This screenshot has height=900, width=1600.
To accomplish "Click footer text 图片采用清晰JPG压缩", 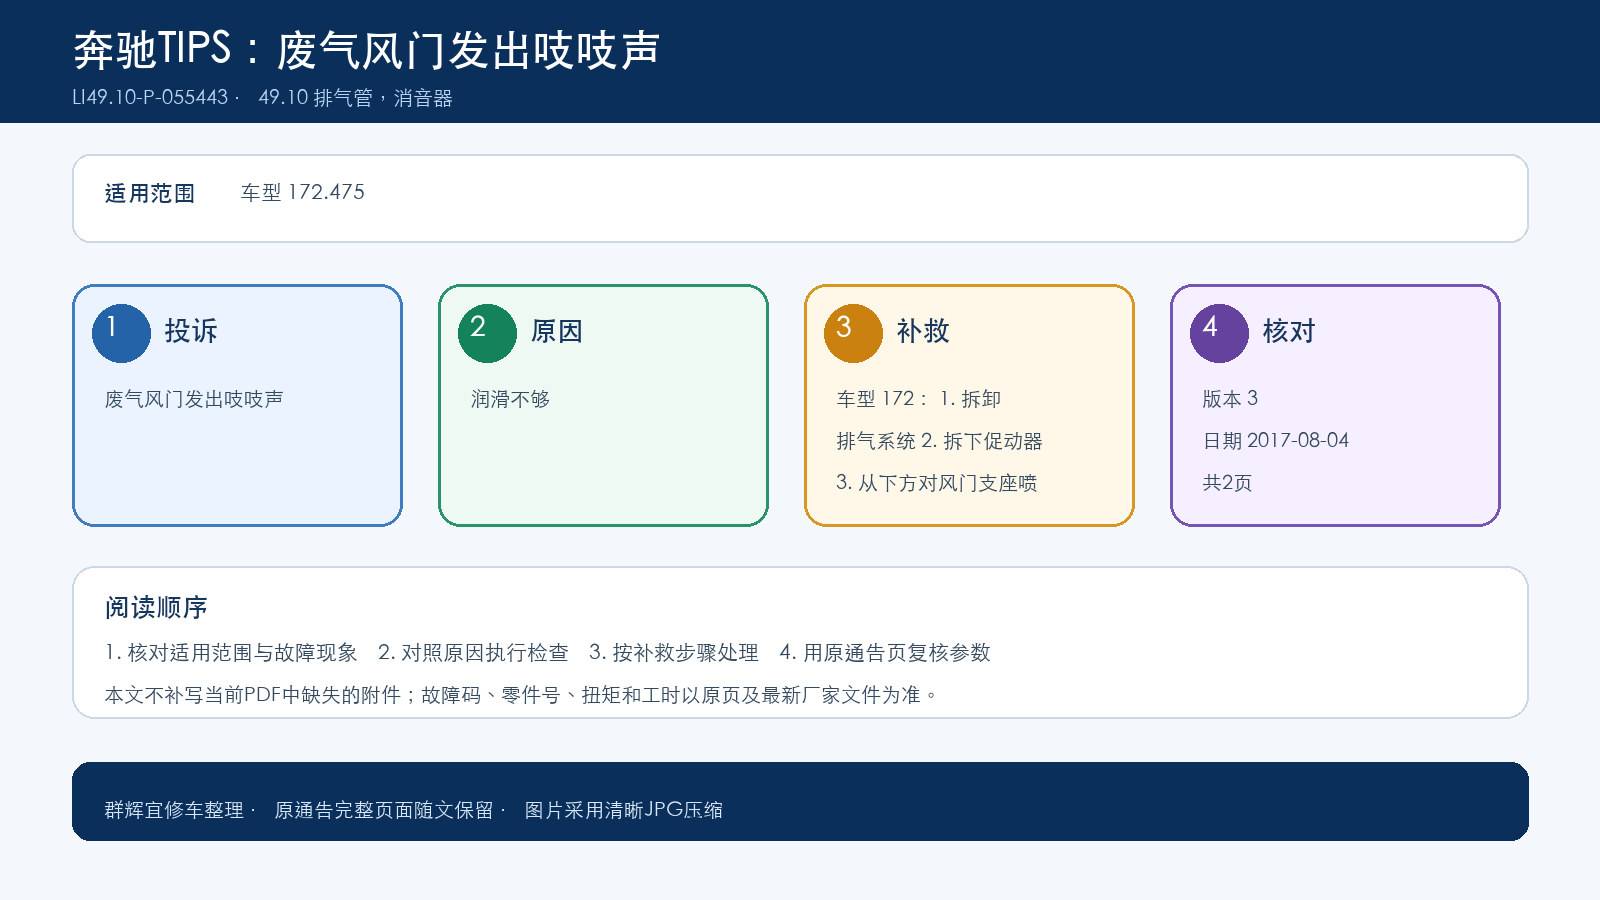I will coord(624,810).
